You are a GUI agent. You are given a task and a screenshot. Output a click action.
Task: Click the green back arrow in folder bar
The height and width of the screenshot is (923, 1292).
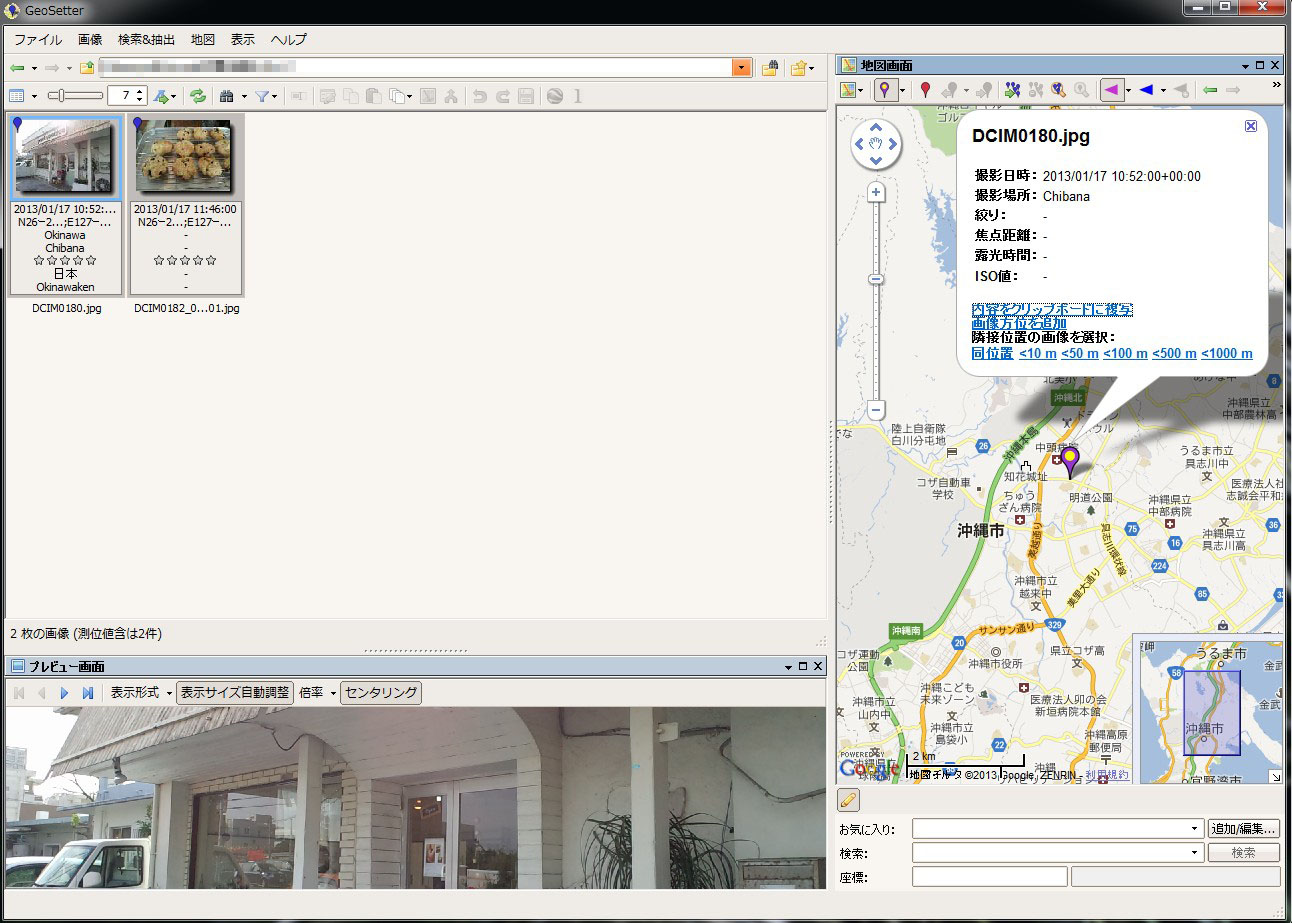[17, 68]
